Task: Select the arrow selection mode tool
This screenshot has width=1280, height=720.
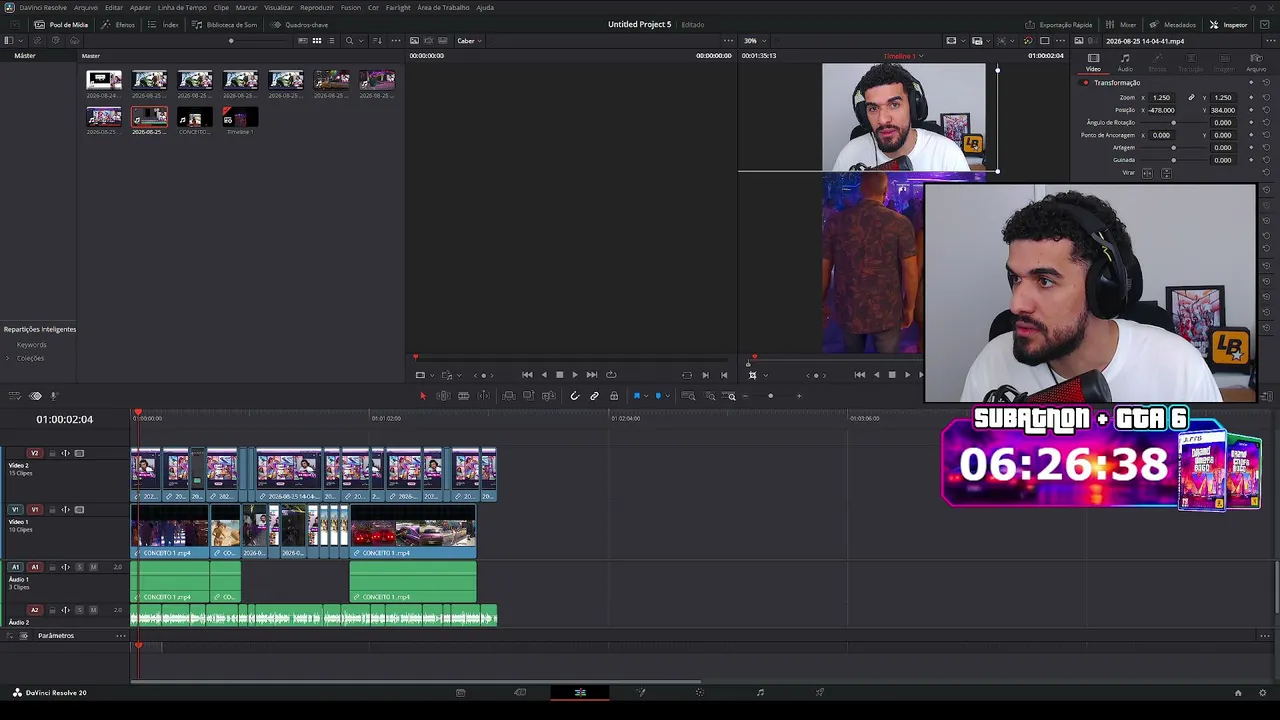Action: [422, 396]
